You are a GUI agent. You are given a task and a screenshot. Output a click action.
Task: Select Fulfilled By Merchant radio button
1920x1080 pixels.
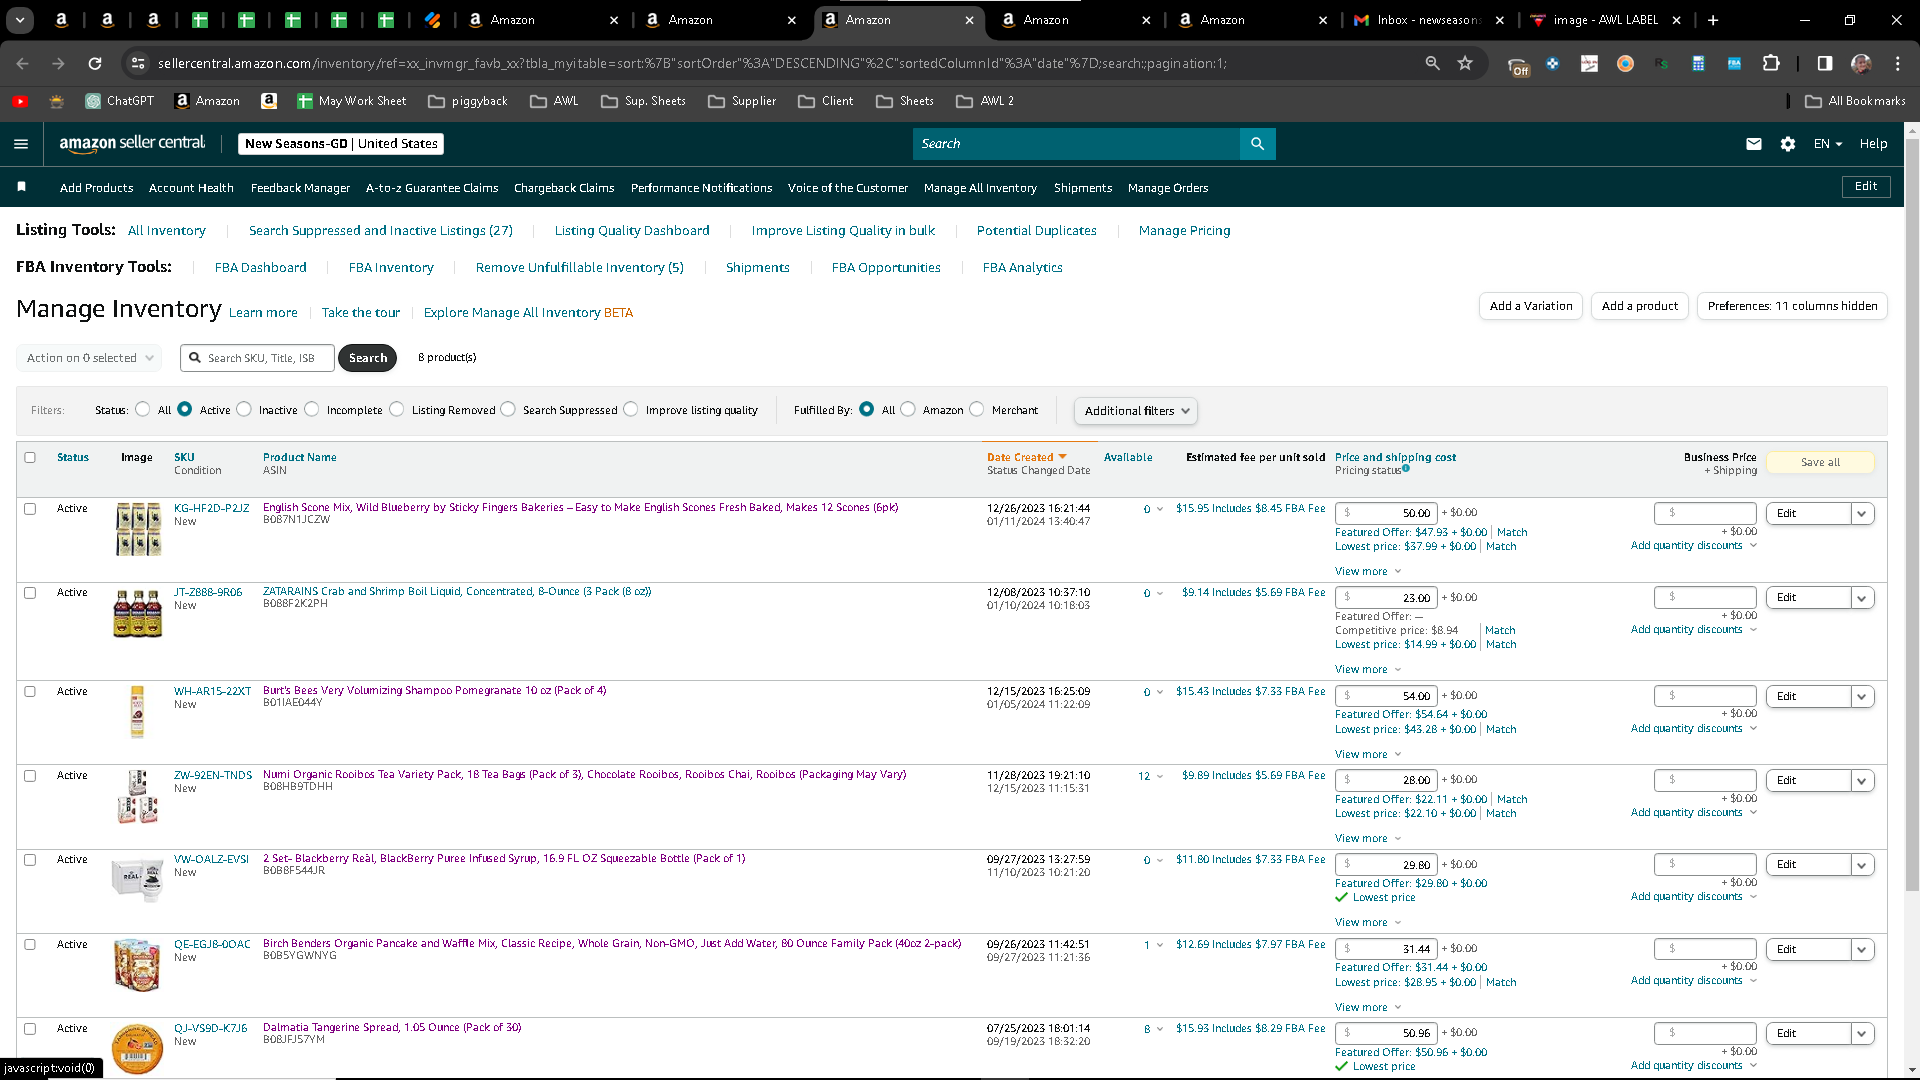[x=977, y=409]
